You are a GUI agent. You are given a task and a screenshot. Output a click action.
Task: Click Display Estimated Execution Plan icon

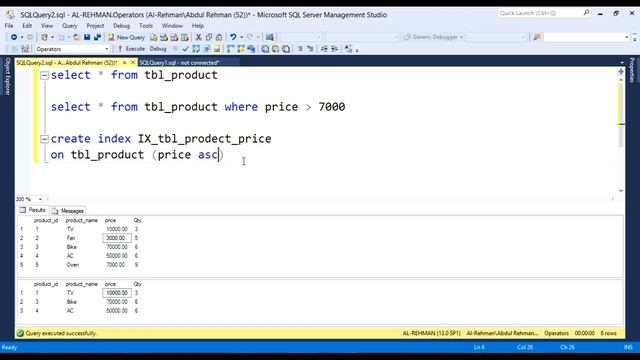[196, 49]
